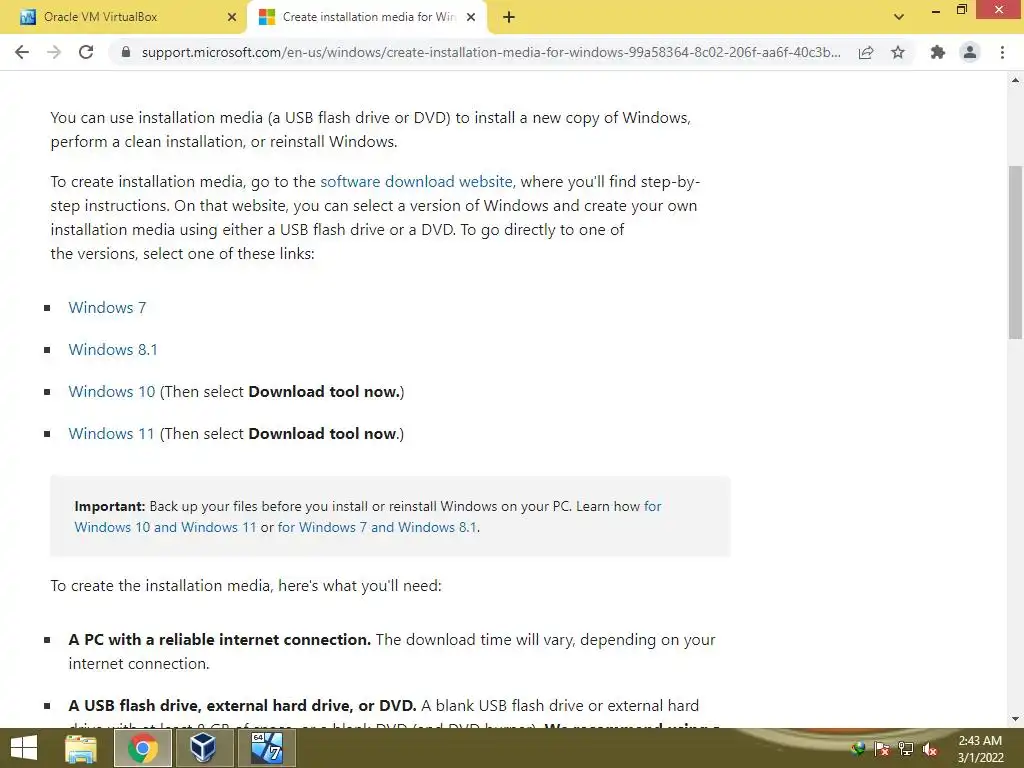1024x768 pixels.
Task: Open the Windows 8.1 link
Action: (113, 349)
